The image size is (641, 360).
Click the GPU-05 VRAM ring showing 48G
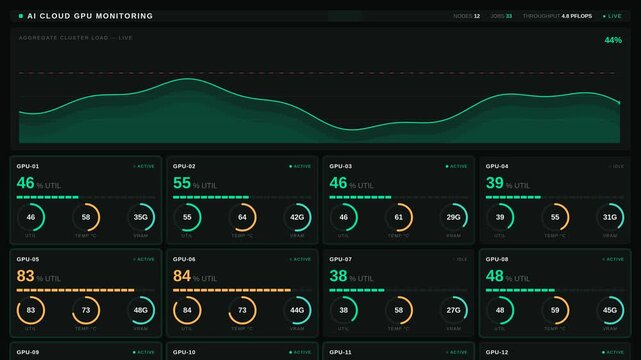click(141, 310)
